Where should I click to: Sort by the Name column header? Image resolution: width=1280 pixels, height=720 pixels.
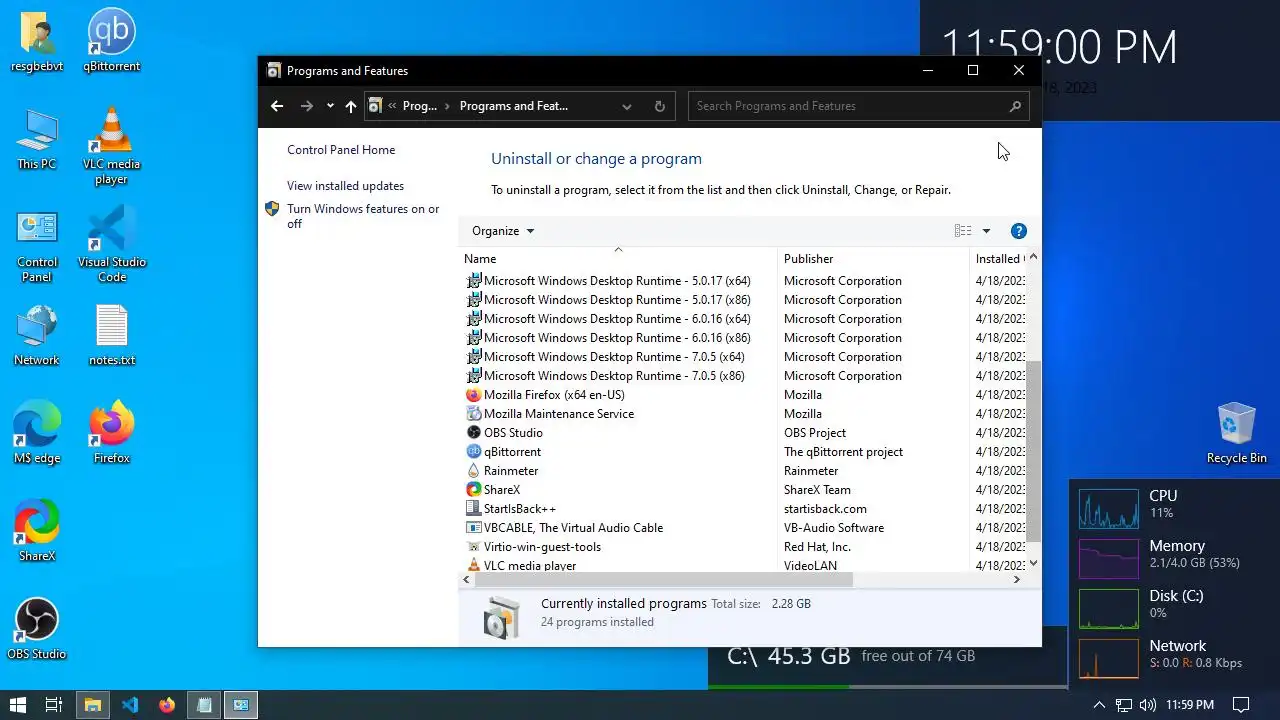(617, 259)
